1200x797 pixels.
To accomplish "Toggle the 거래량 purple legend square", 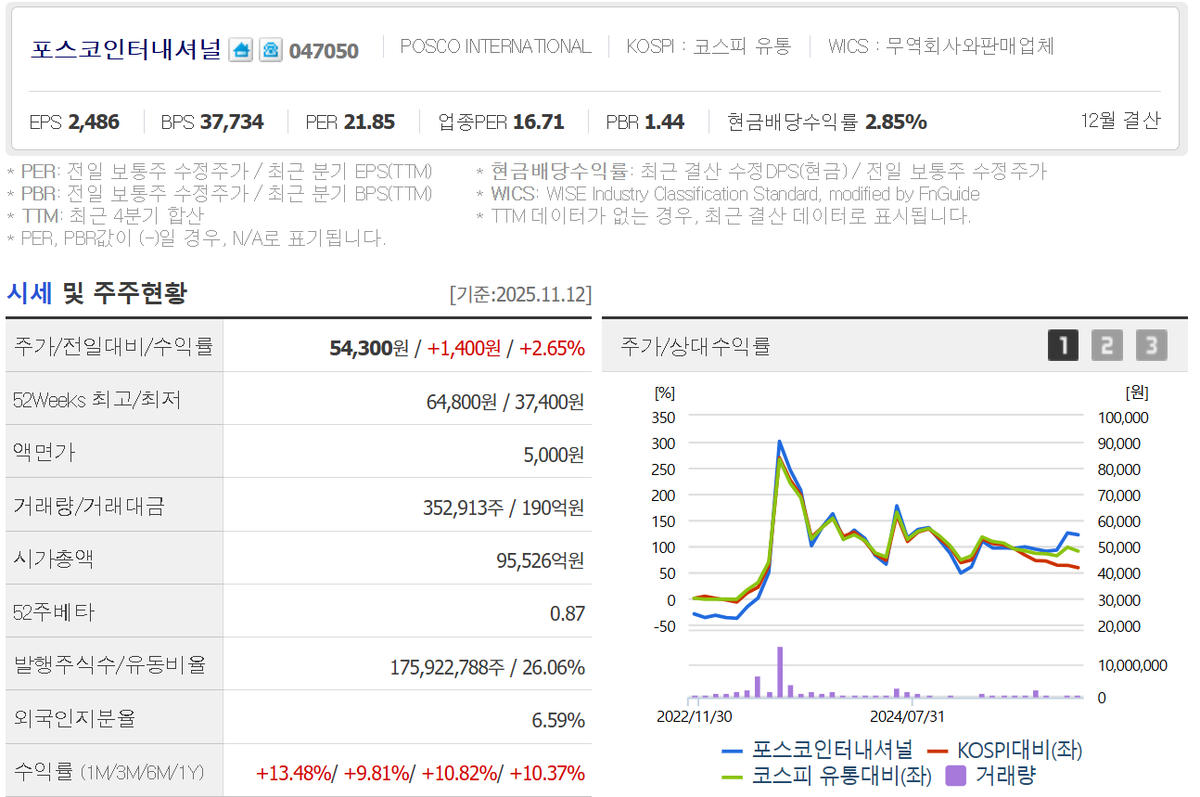I will [991, 774].
